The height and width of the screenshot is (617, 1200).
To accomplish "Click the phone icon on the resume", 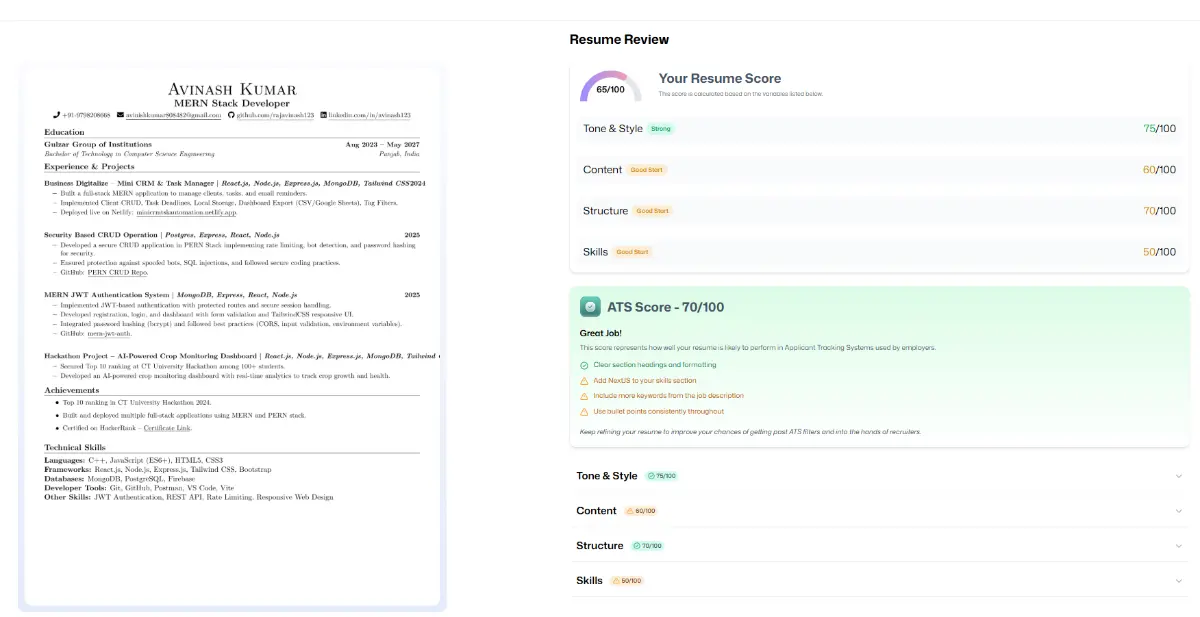I will click(55, 115).
